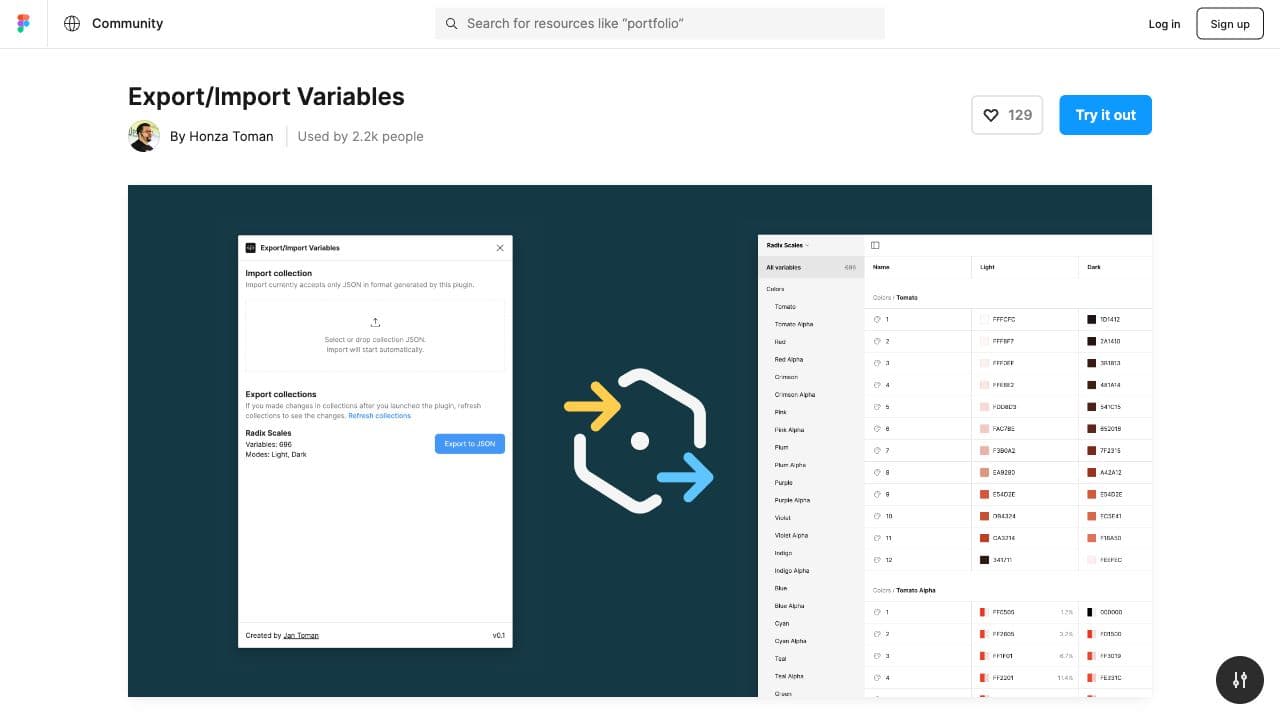The height and width of the screenshot is (720, 1280).
Task: Click the globe Community icon
Action: 72,23
